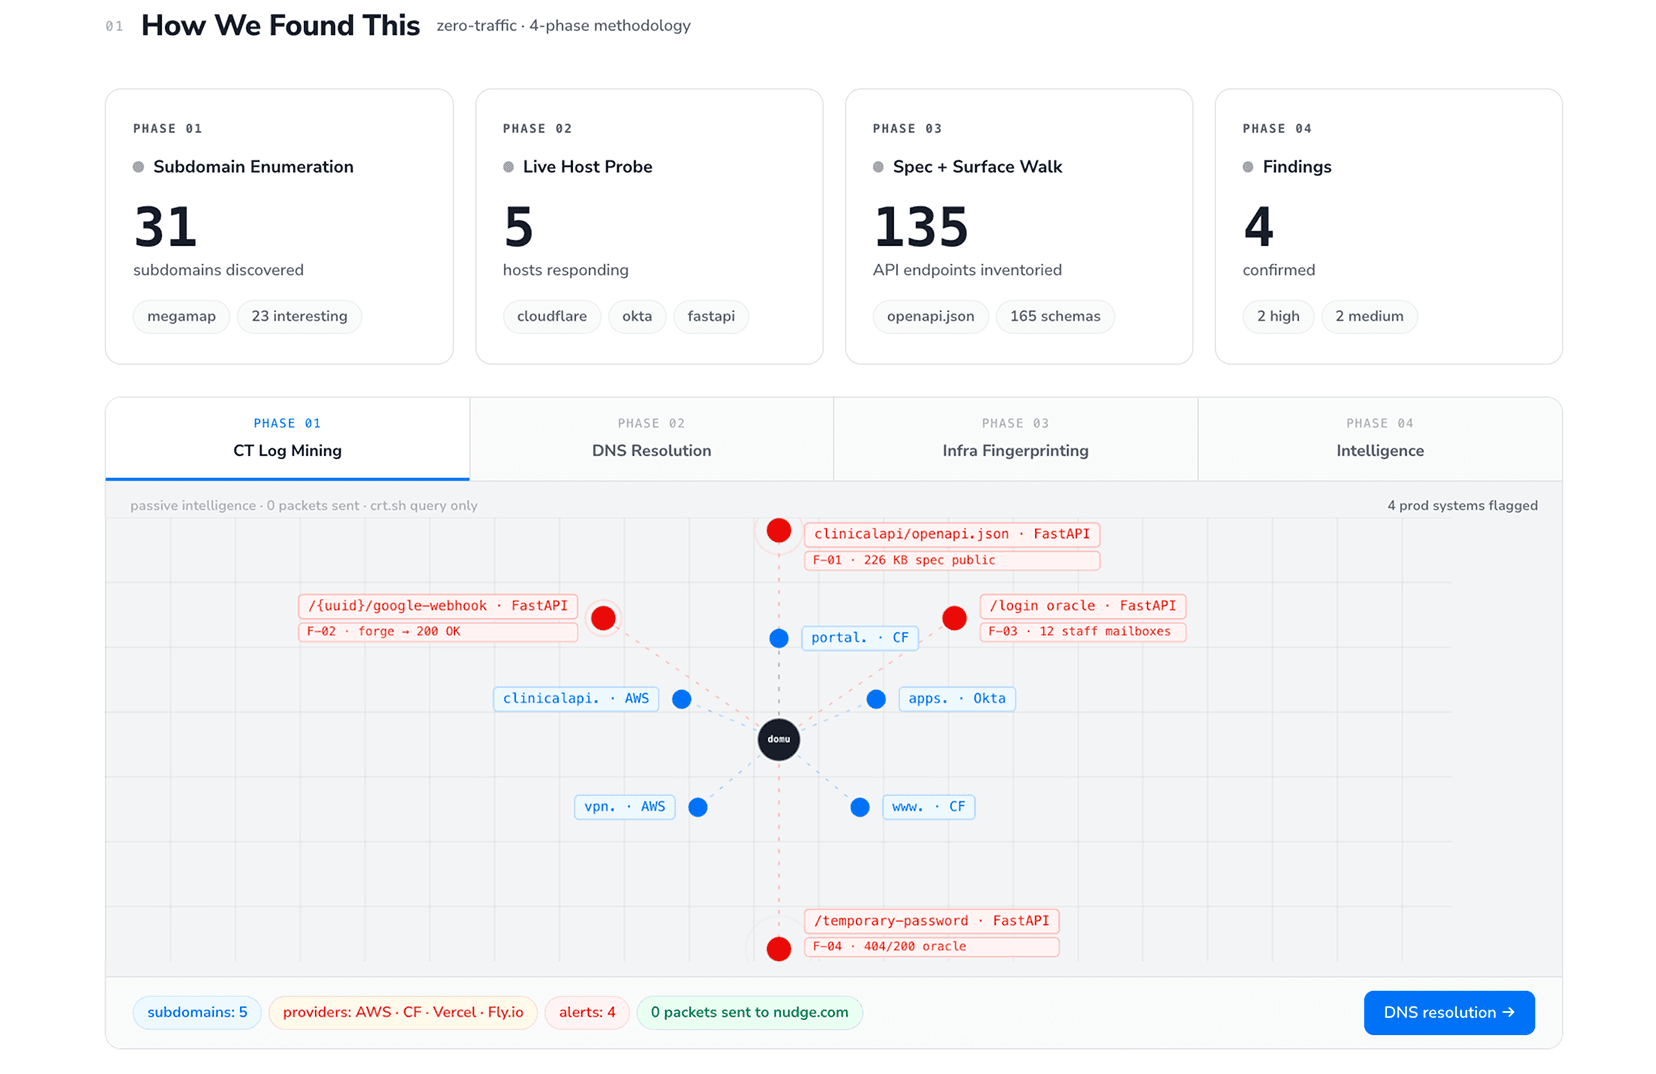Image resolution: width=1656 pixels, height=1074 pixels.
Task: Click the providers: AWS · CF · Vercel · Fly.io badge
Action: click(x=403, y=1013)
